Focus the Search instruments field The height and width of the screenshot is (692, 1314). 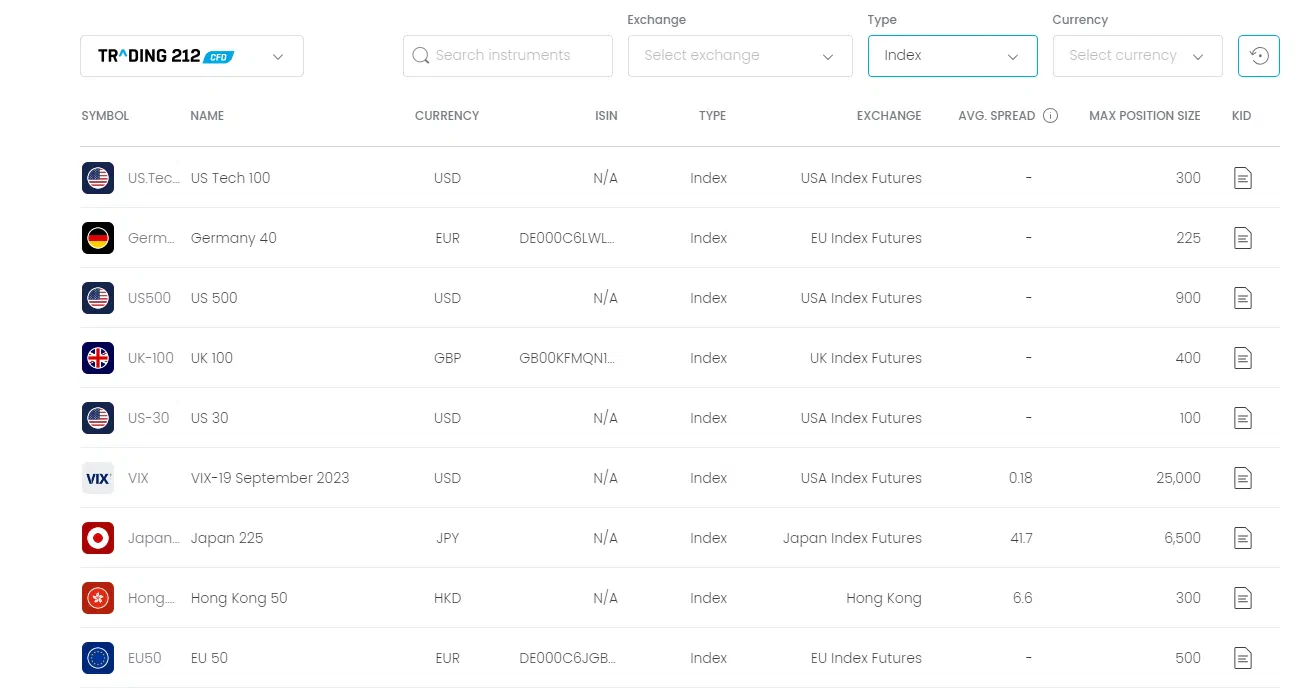coord(508,56)
